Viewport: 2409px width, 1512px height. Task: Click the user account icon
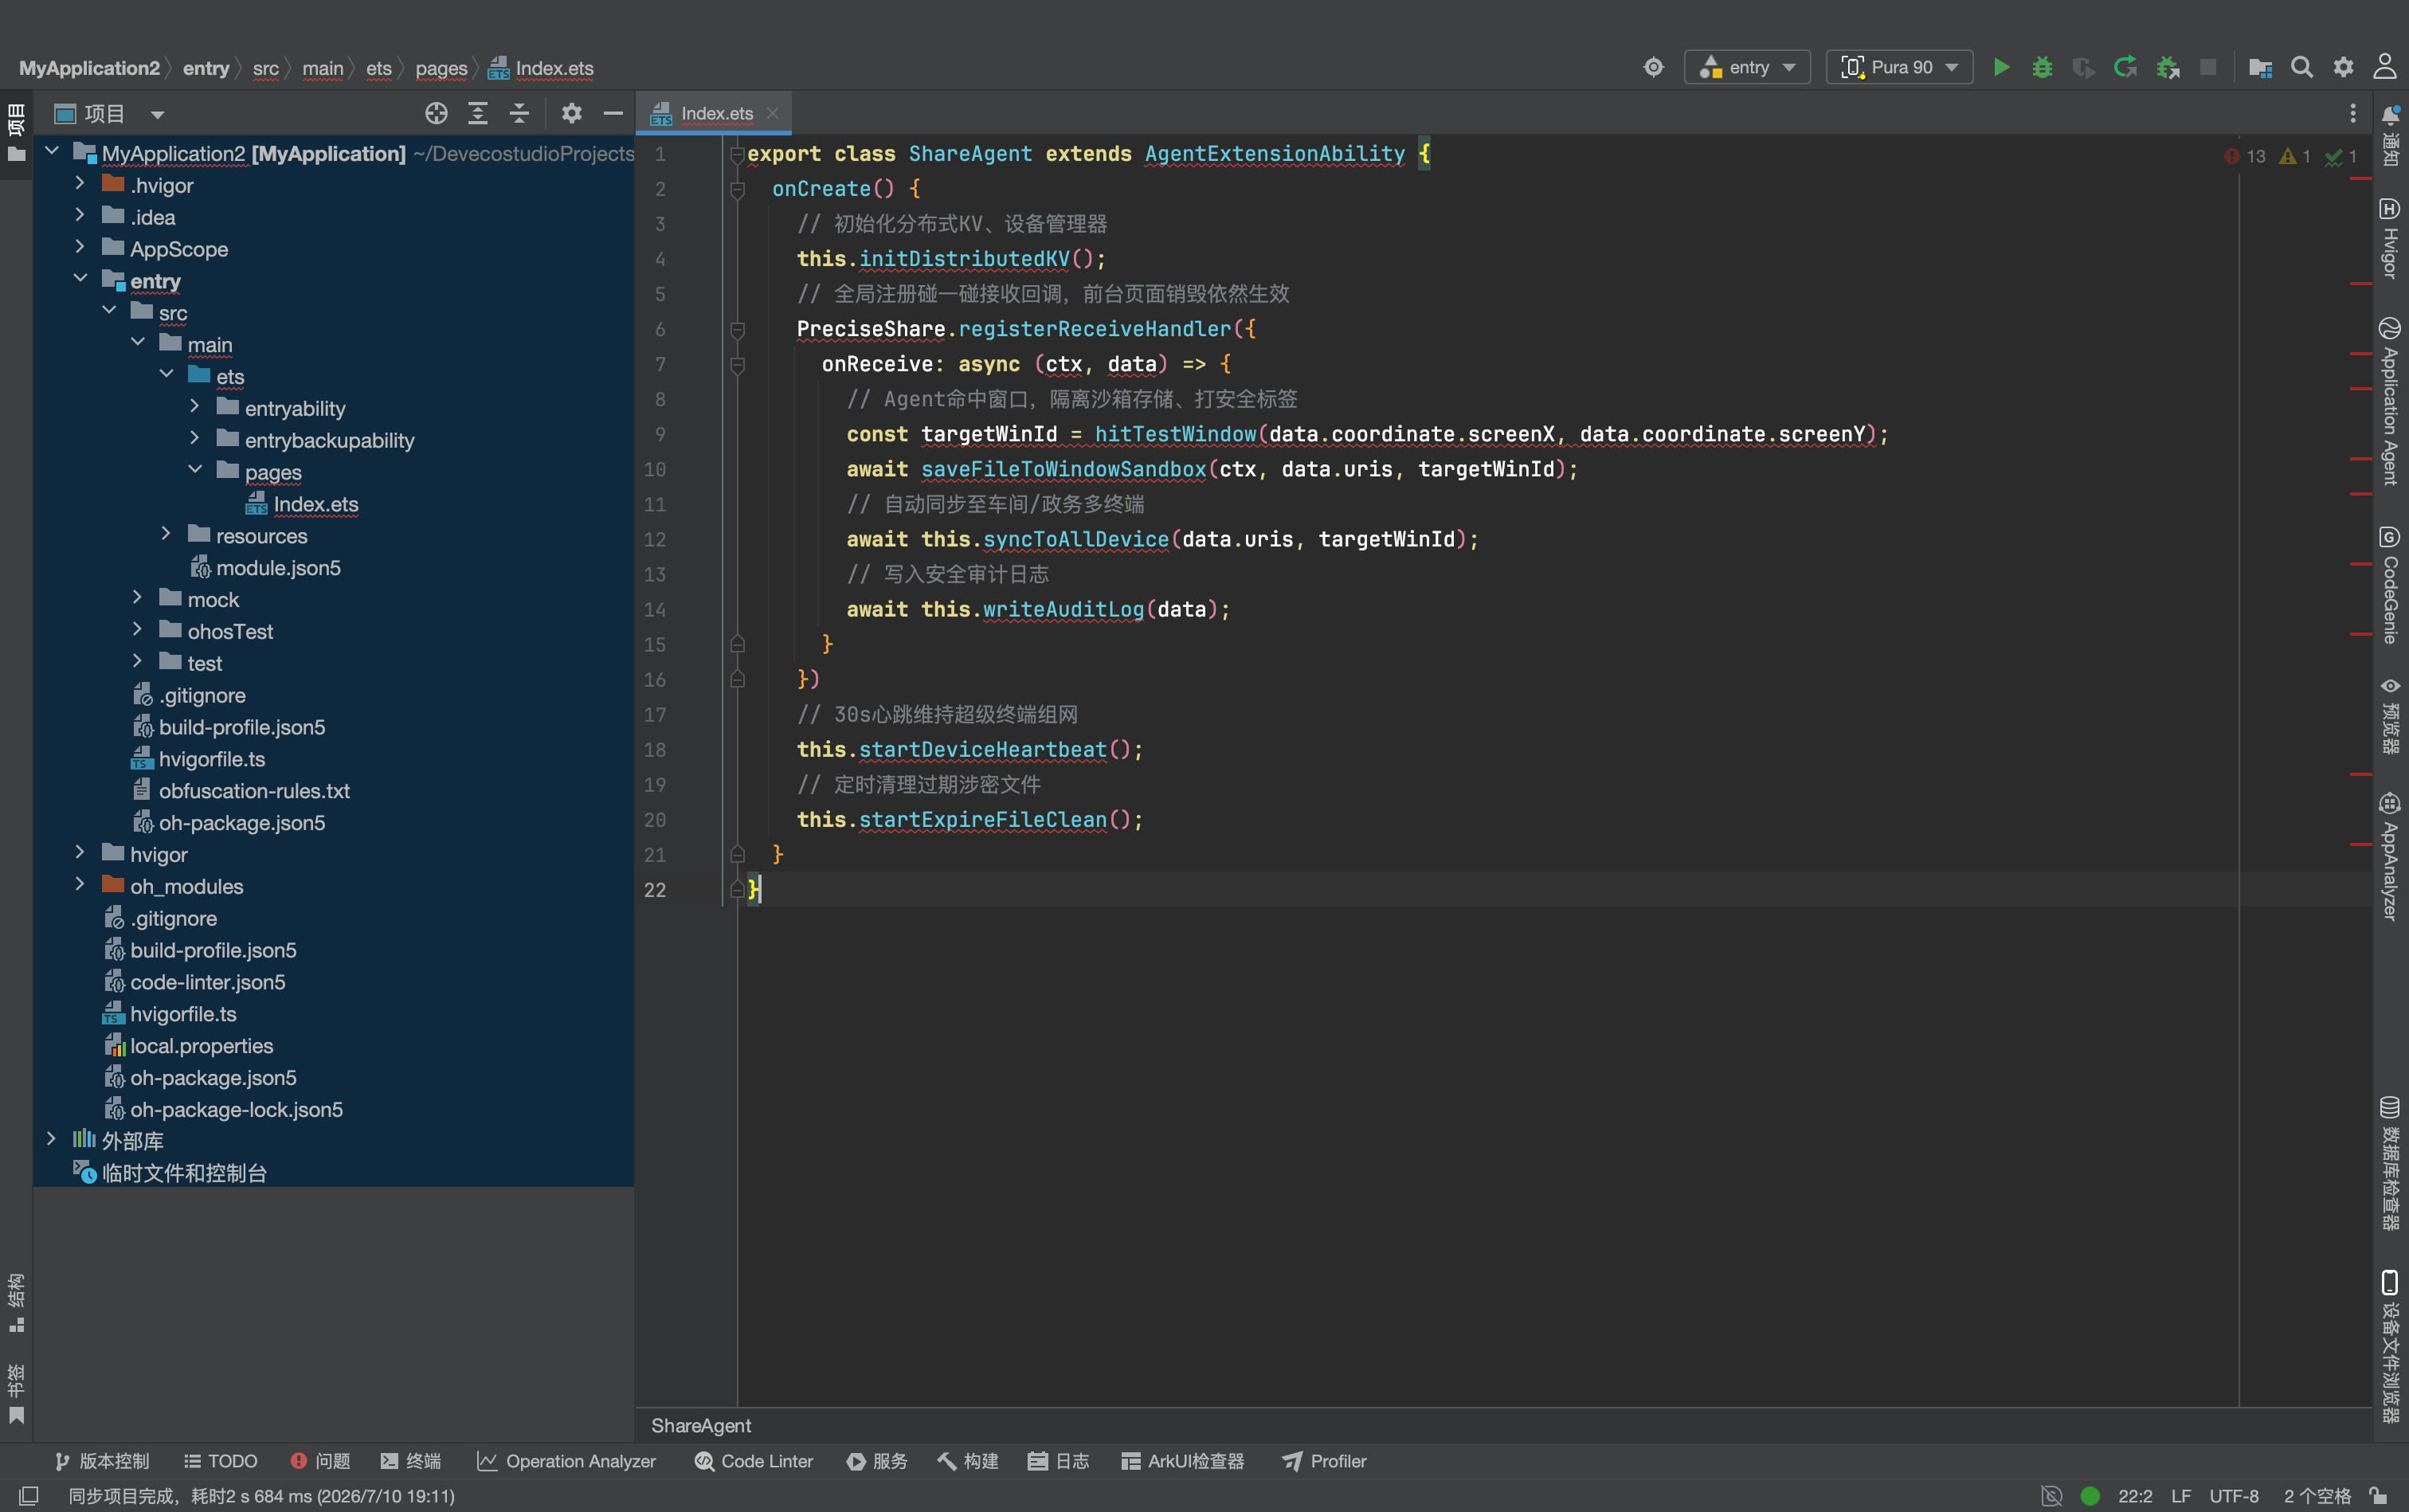tap(2385, 67)
